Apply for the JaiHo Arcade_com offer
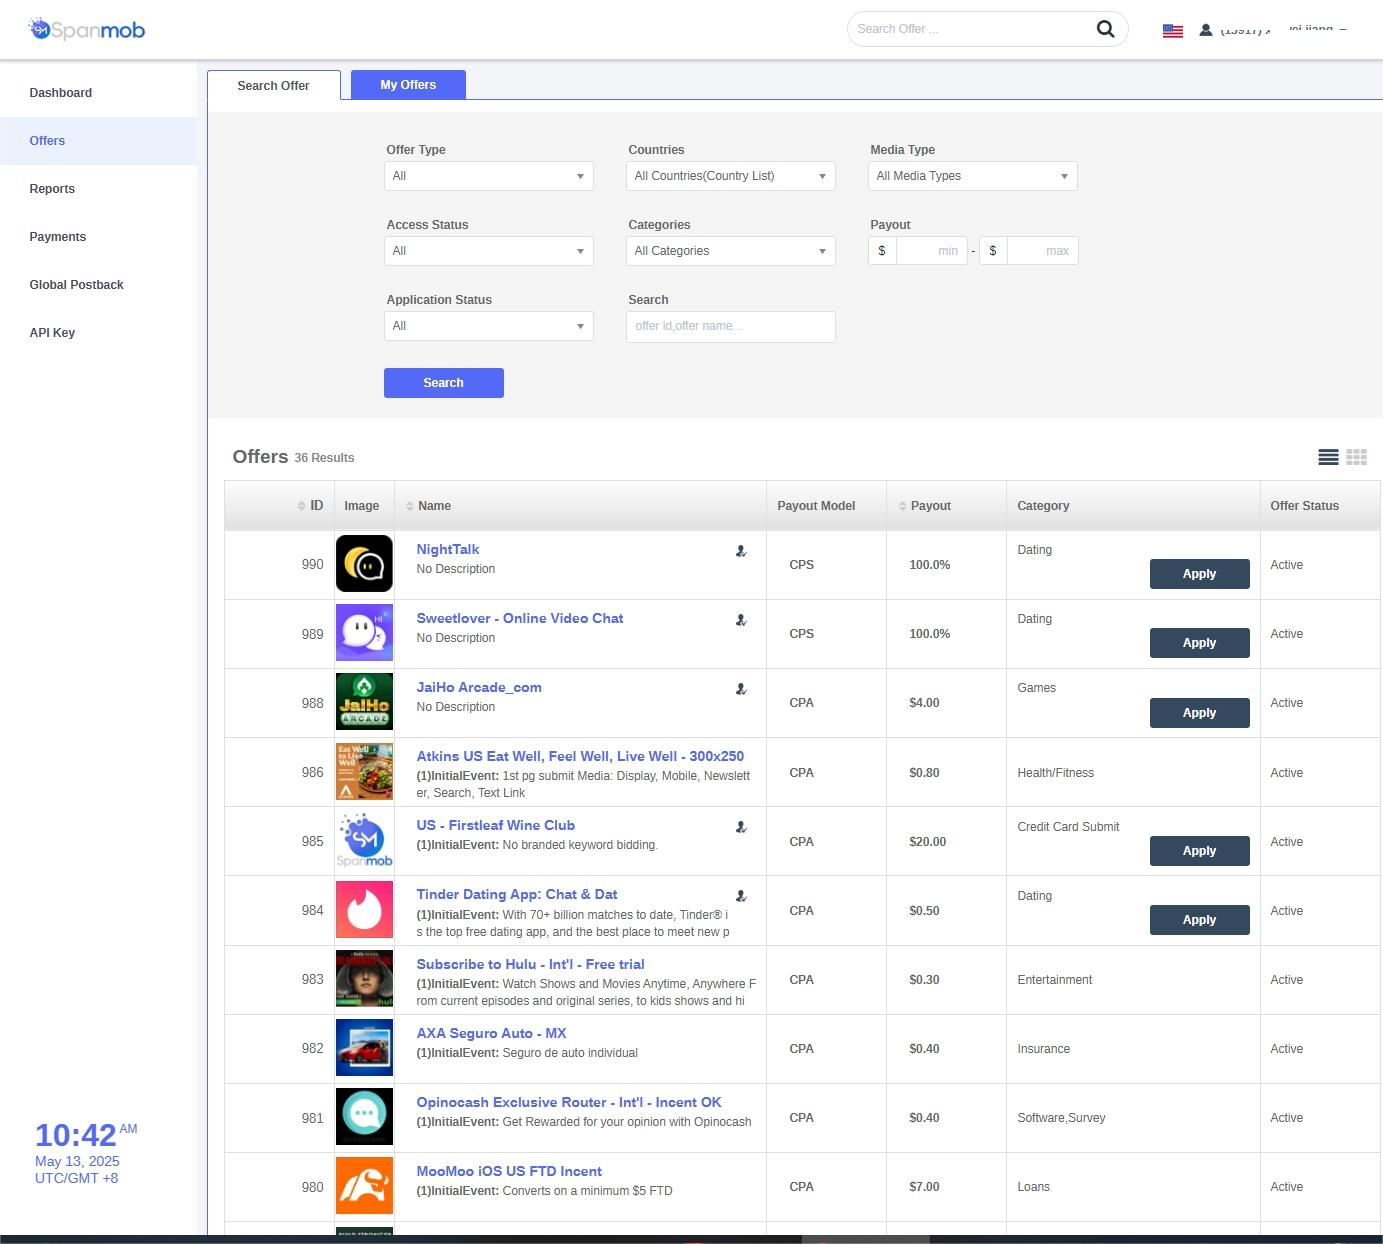Screen dimensions: 1383x1244 (x=1200, y=713)
